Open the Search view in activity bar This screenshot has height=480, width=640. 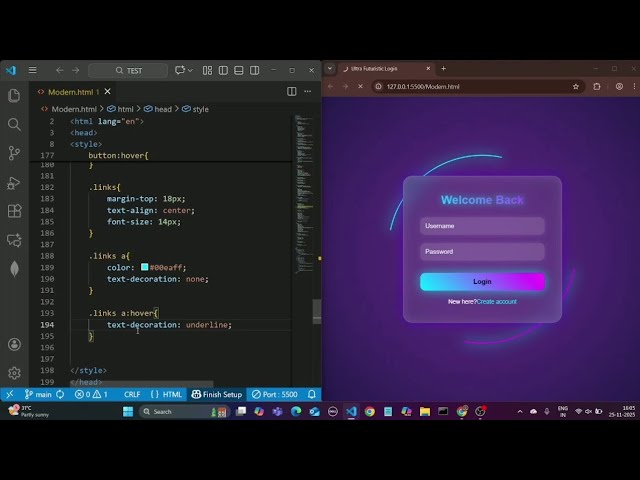(x=14, y=124)
